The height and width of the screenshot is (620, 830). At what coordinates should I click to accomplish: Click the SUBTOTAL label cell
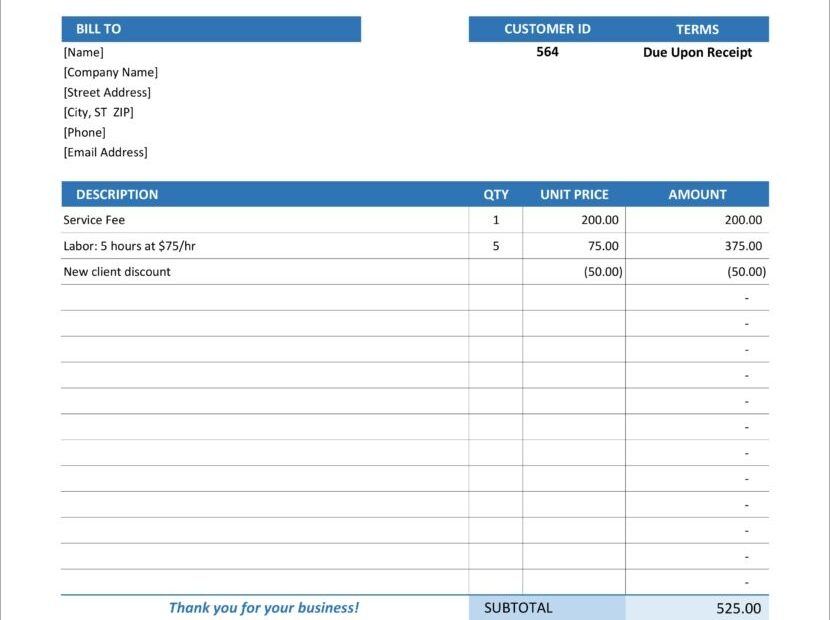516,607
